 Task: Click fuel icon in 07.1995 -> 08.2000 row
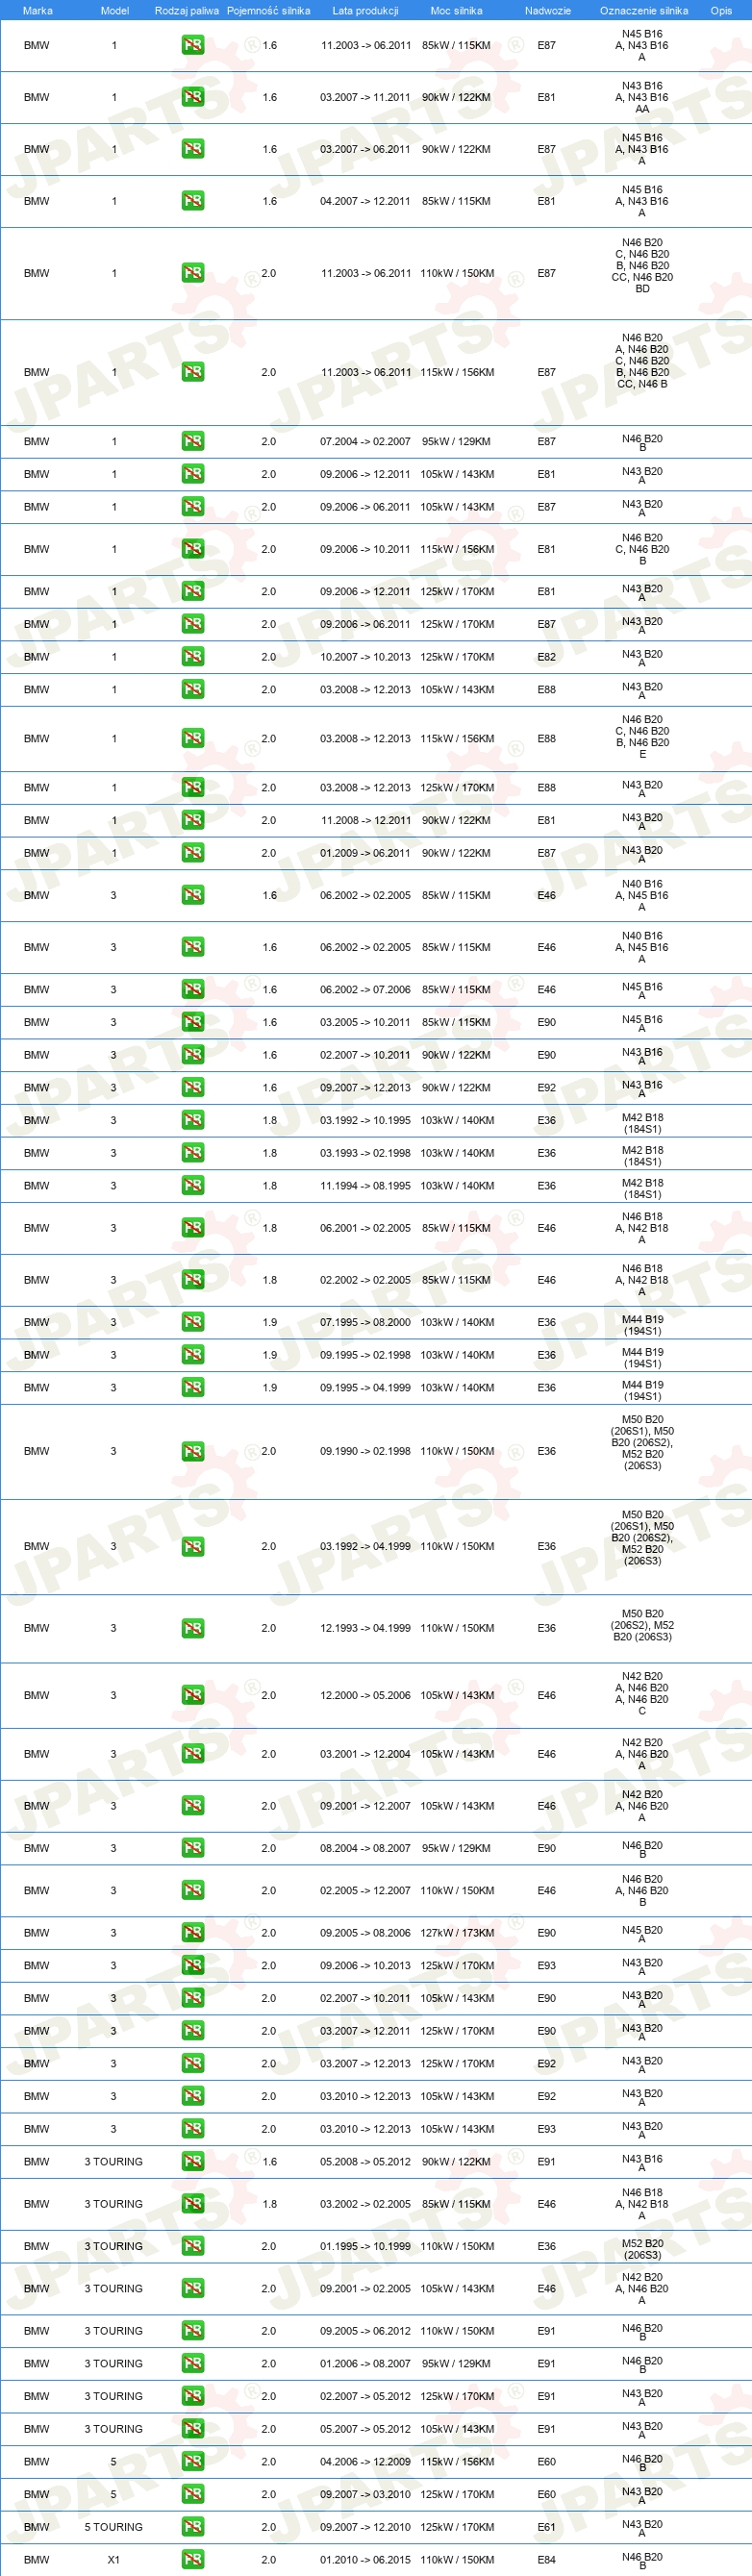(193, 1322)
